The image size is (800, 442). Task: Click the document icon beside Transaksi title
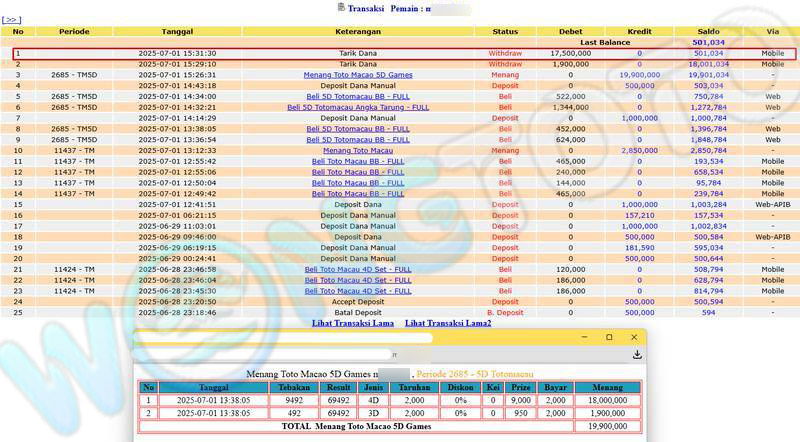point(341,7)
